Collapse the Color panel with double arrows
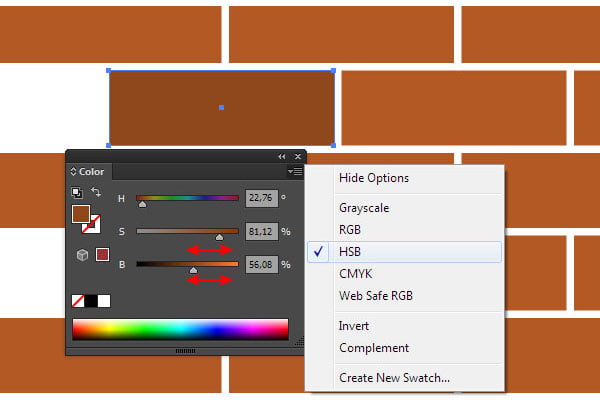The width and height of the screenshot is (600, 413). point(282,157)
